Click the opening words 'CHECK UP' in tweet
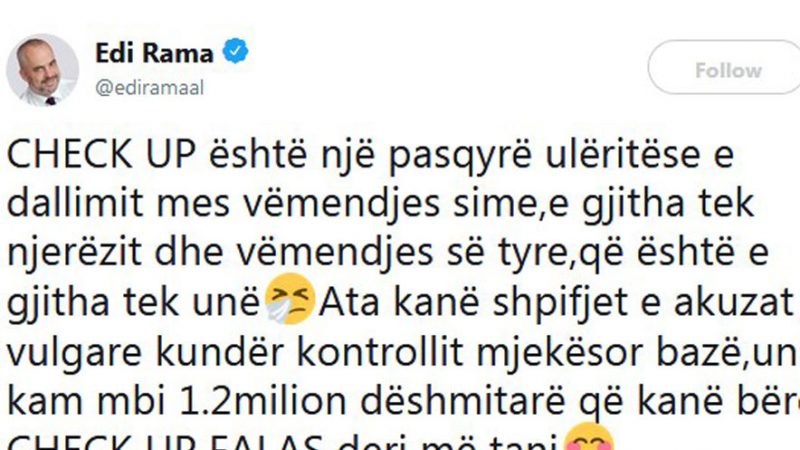This screenshot has width=800, height=450. click(x=101, y=155)
